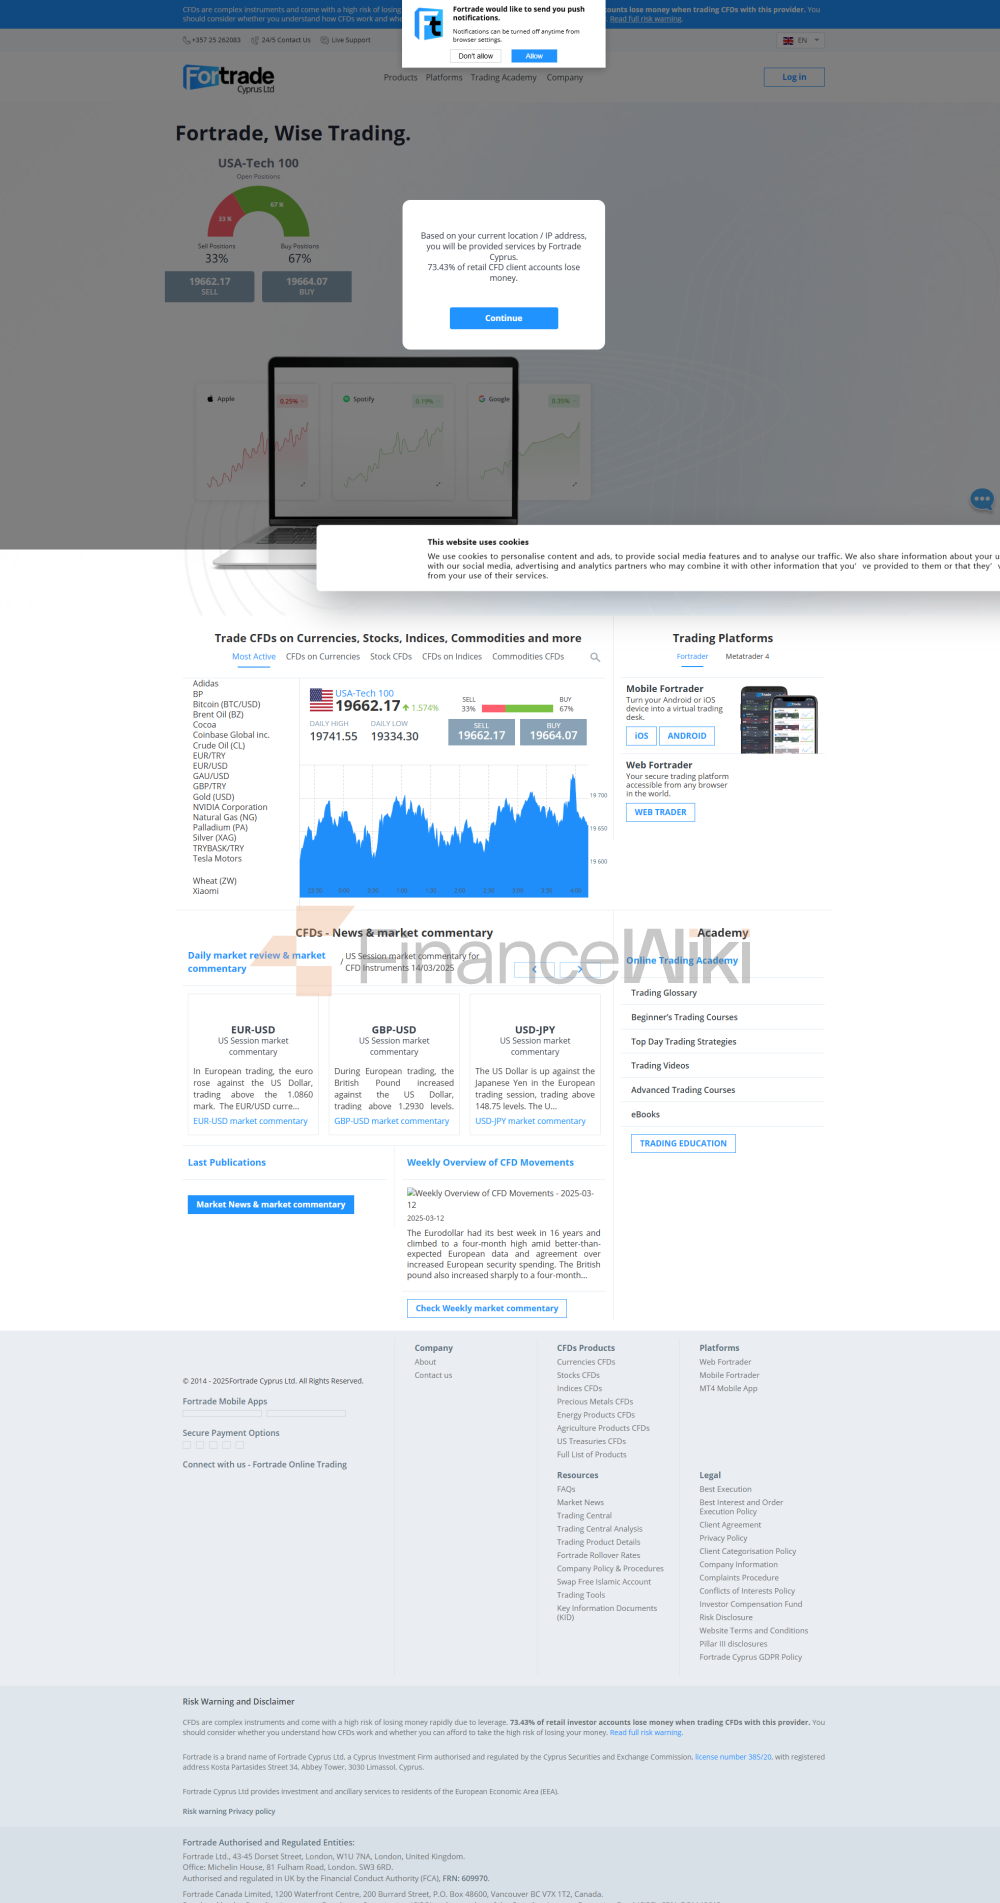Click the mobile phones image in Mobile Fortrader
Screen dimensions: 1000x1903
coord(779,720)
